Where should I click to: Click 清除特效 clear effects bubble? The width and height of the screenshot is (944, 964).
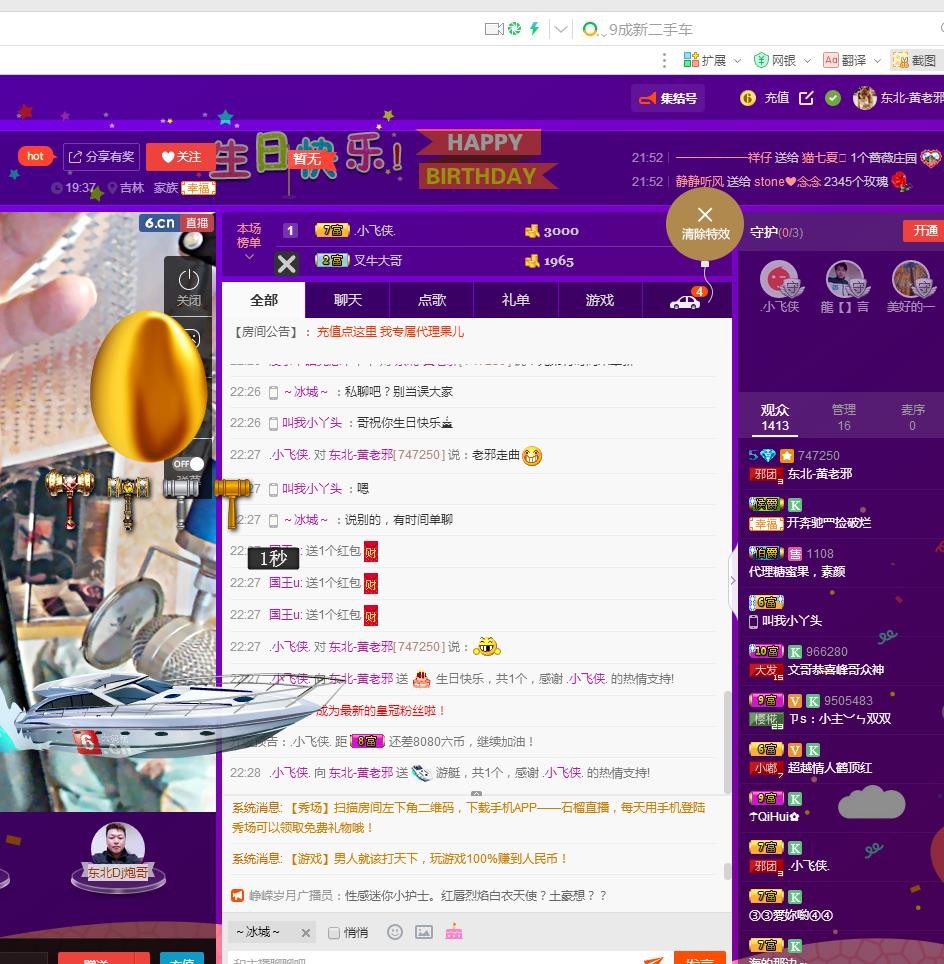click(x=705, y=224)
